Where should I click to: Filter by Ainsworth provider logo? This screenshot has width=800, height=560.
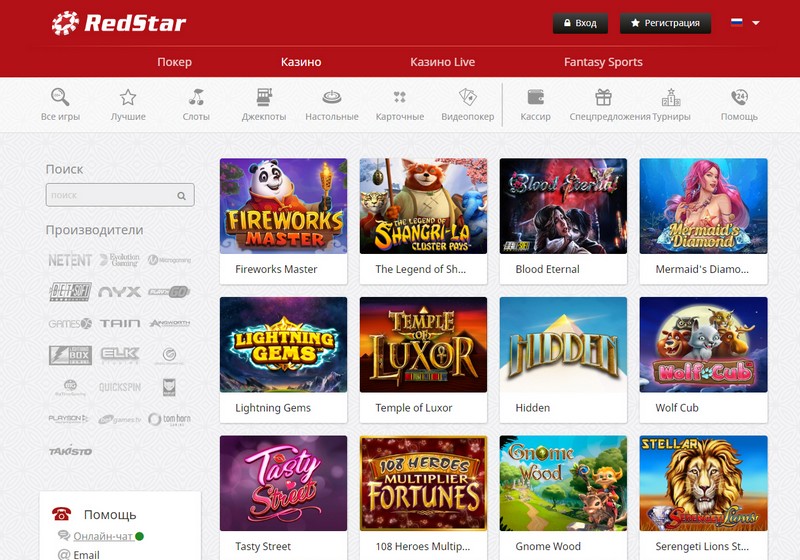click(169, 323)
